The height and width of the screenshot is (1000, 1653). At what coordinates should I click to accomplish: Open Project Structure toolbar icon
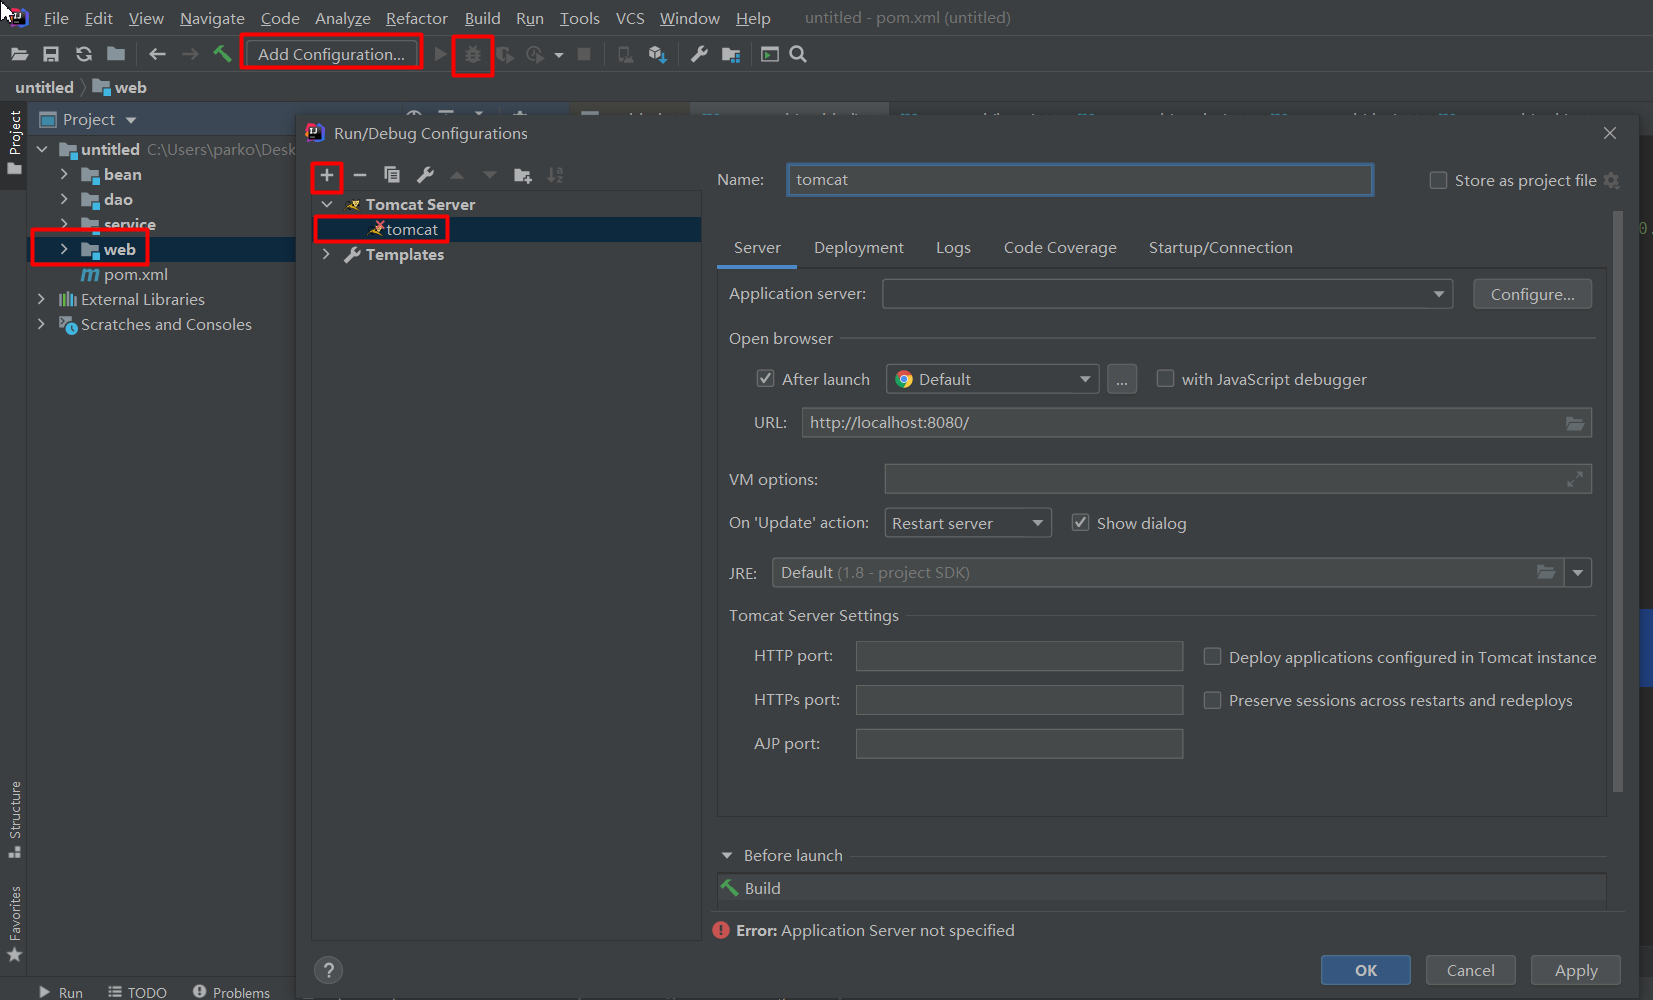pos(731,54)
